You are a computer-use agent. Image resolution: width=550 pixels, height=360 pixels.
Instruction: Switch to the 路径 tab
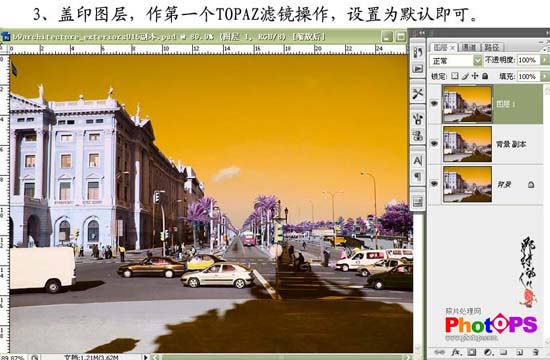coord(491,47)
